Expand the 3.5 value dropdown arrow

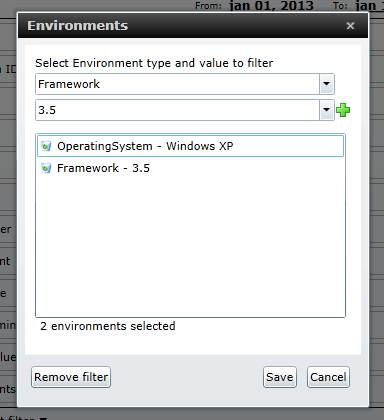pos(327,110)
